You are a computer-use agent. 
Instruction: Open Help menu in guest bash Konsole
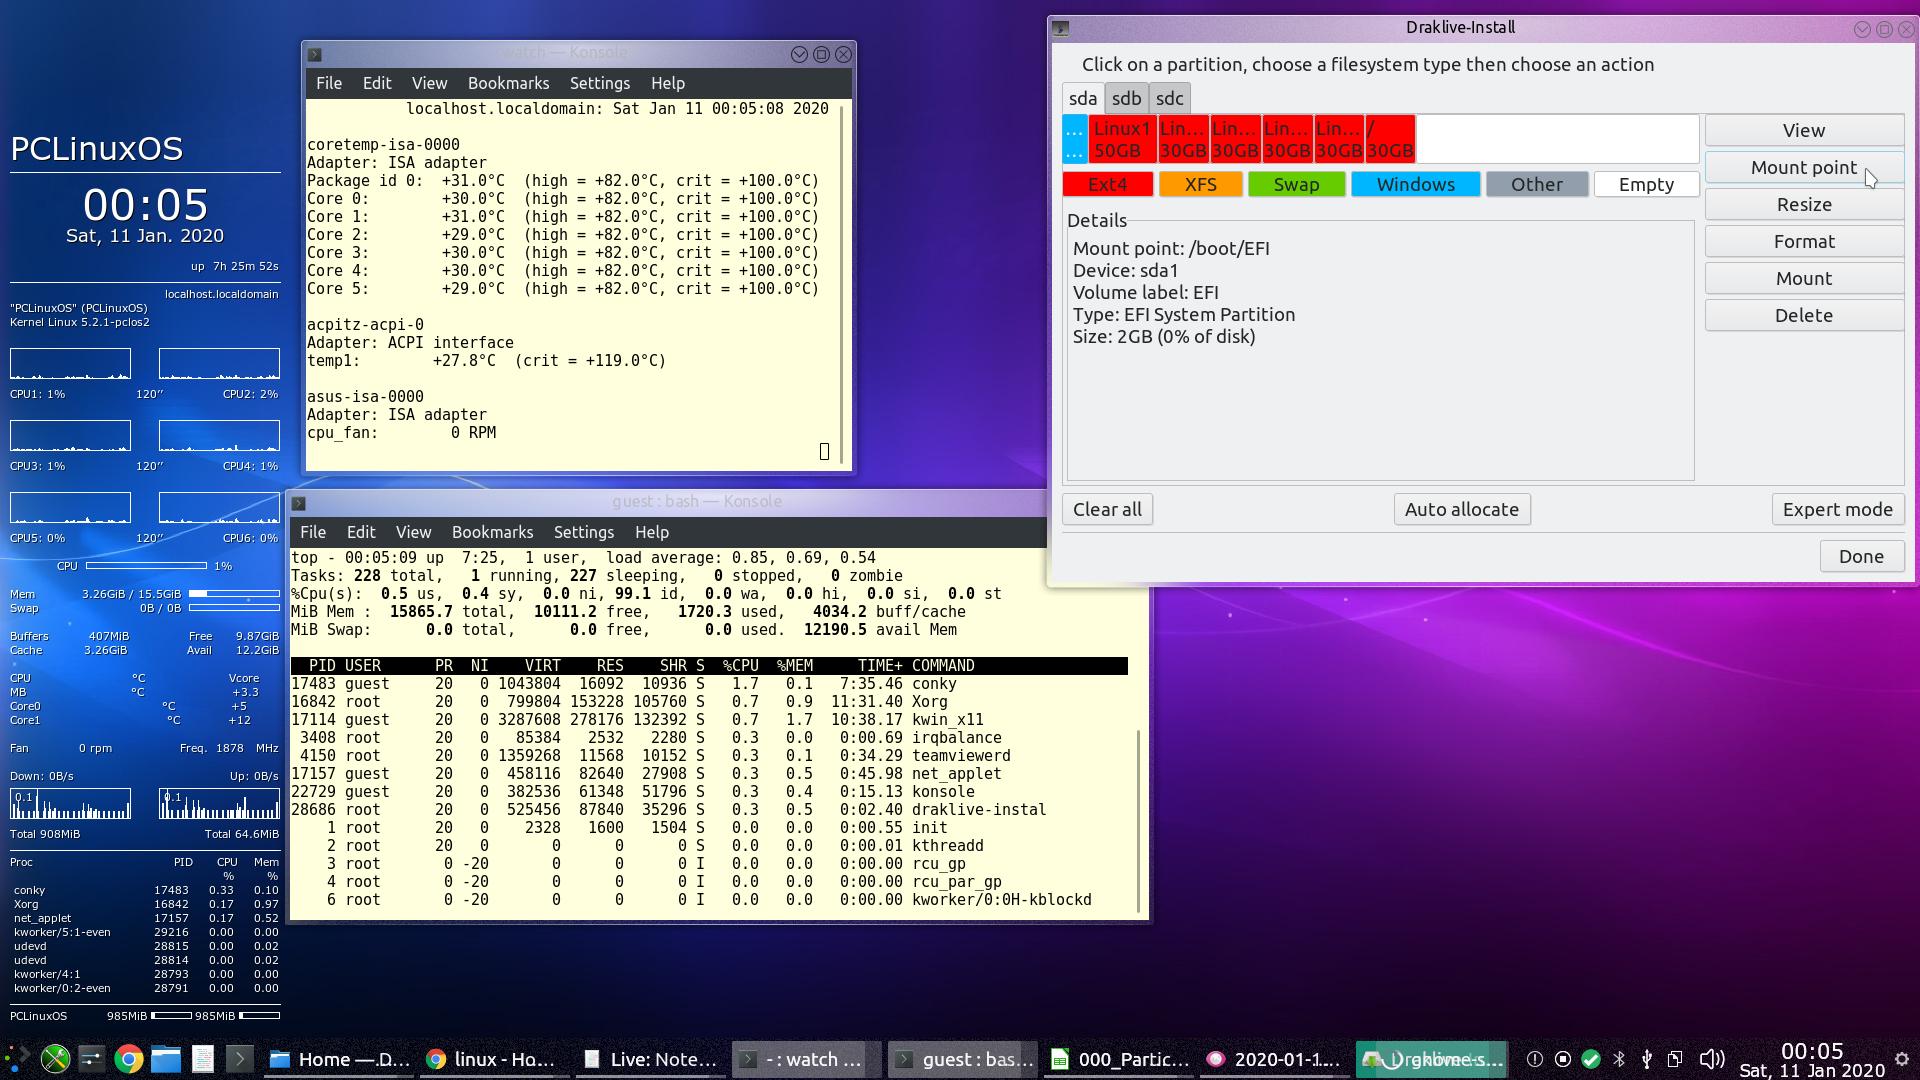(x=651, y=532)
